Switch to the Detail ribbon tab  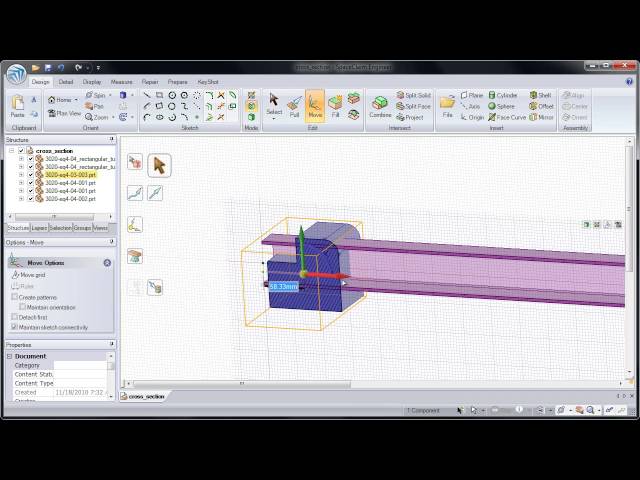point(66,82)
